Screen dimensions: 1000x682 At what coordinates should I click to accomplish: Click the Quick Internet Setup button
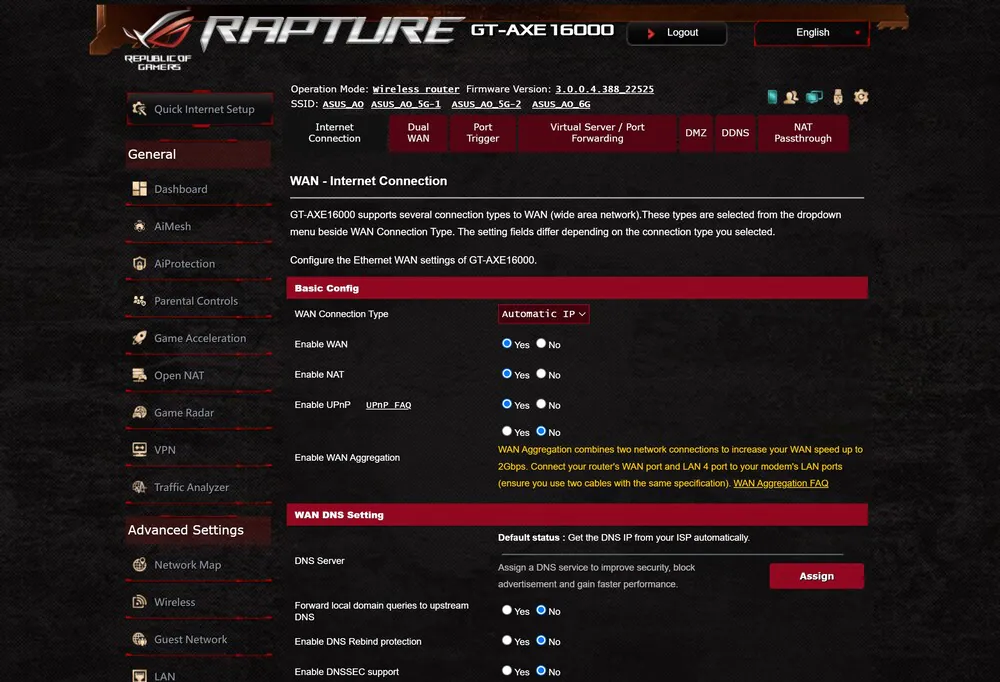(200, 109)
